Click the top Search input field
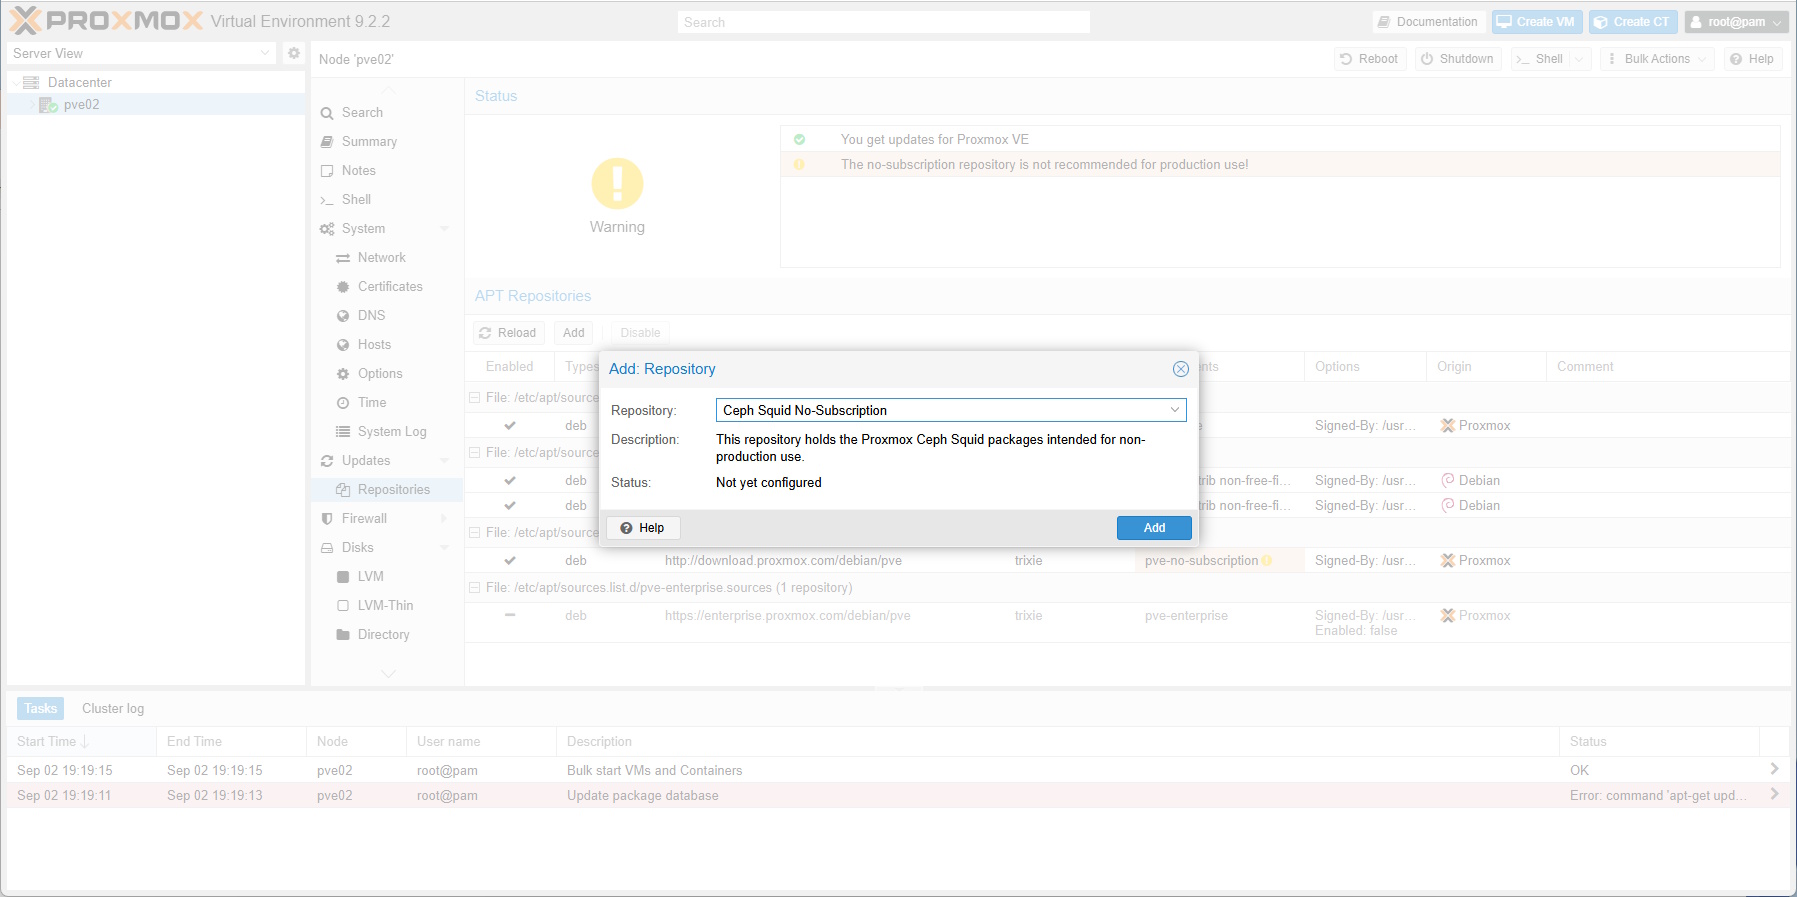 (x=883, y=22)
